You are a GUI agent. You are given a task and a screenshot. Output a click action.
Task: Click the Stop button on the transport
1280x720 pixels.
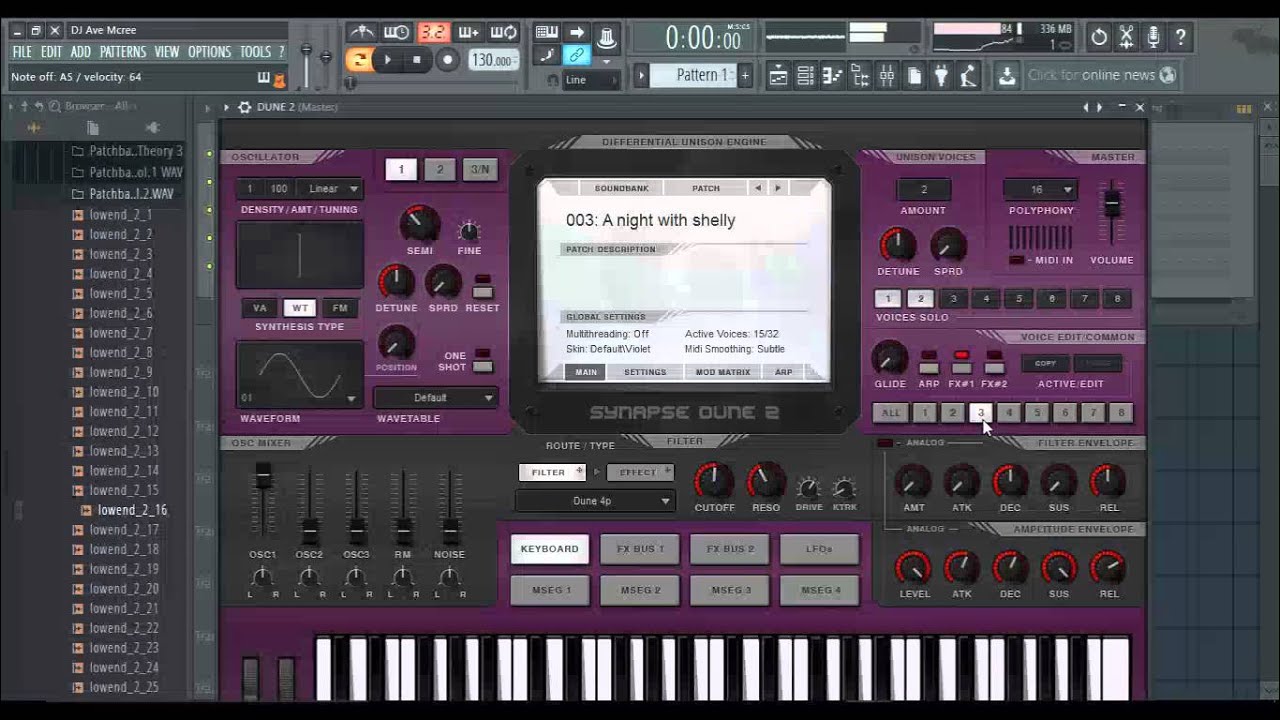(418, 58)
